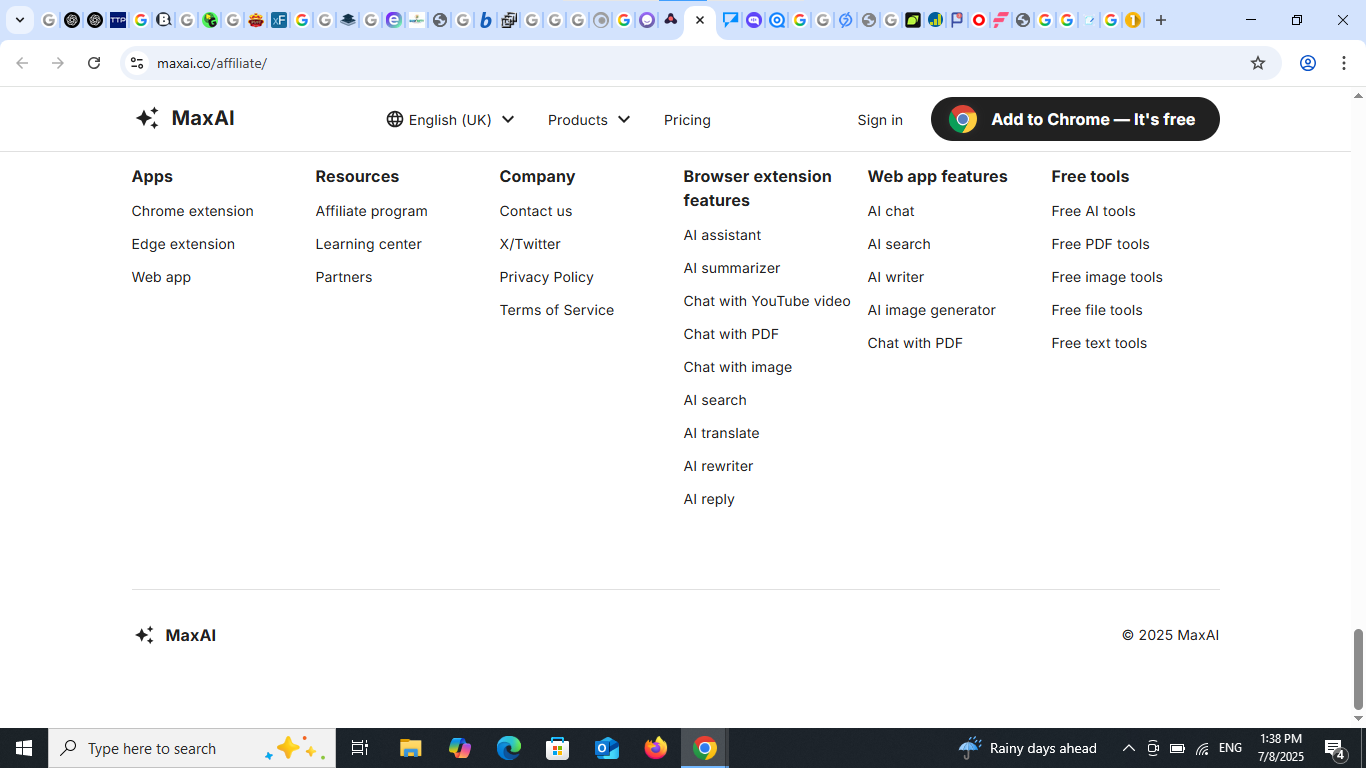Open Free PDF tools link

point(1101,244)
